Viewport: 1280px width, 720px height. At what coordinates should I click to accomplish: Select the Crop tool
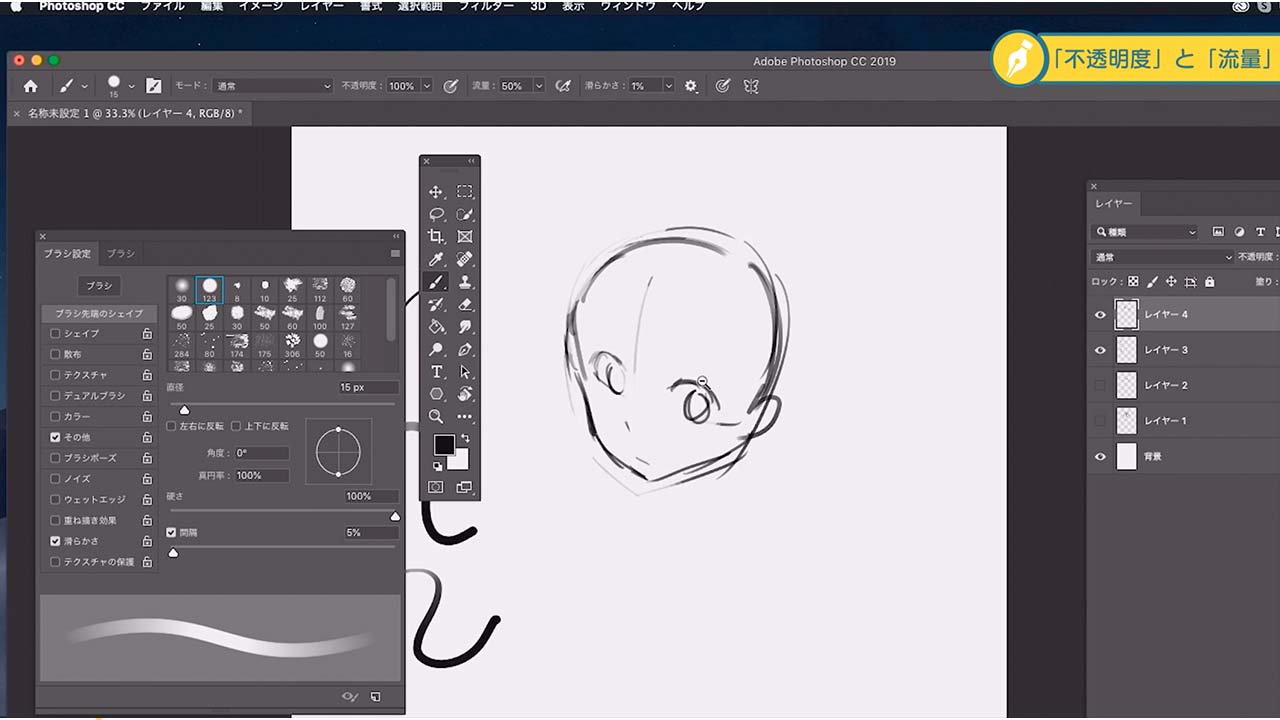tap(436, 237)
